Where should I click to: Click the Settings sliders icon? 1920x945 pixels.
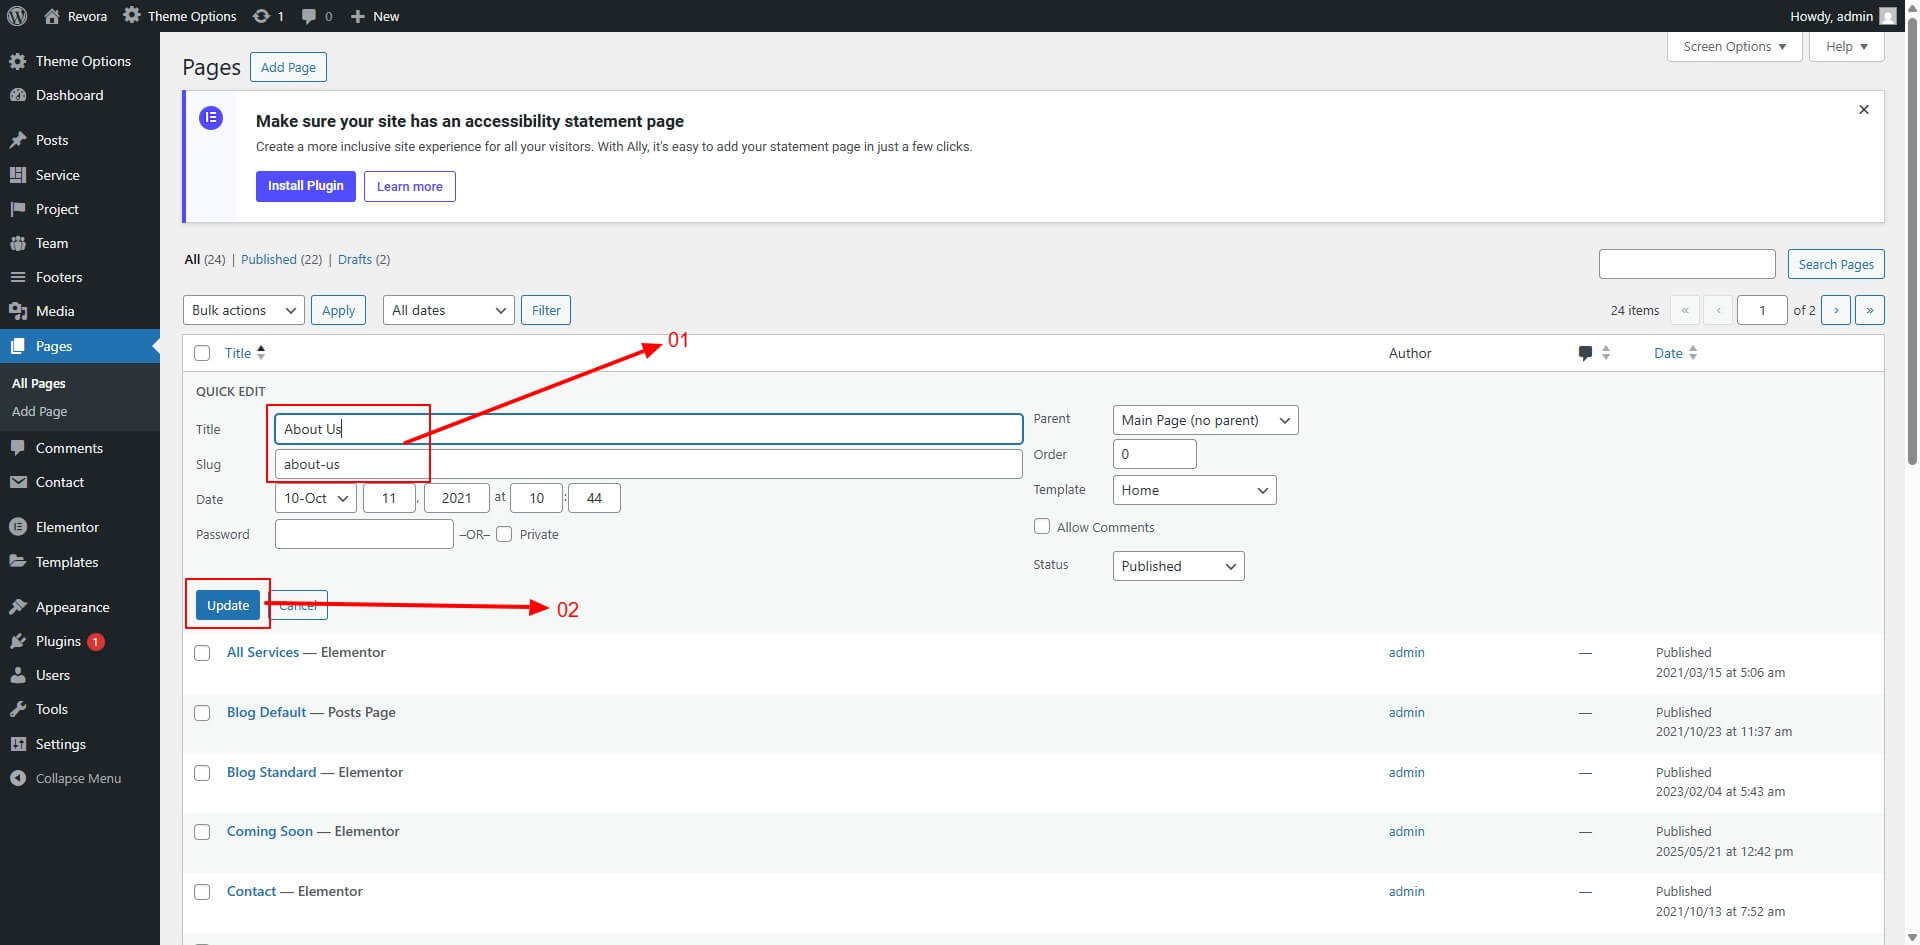point(17,744)
